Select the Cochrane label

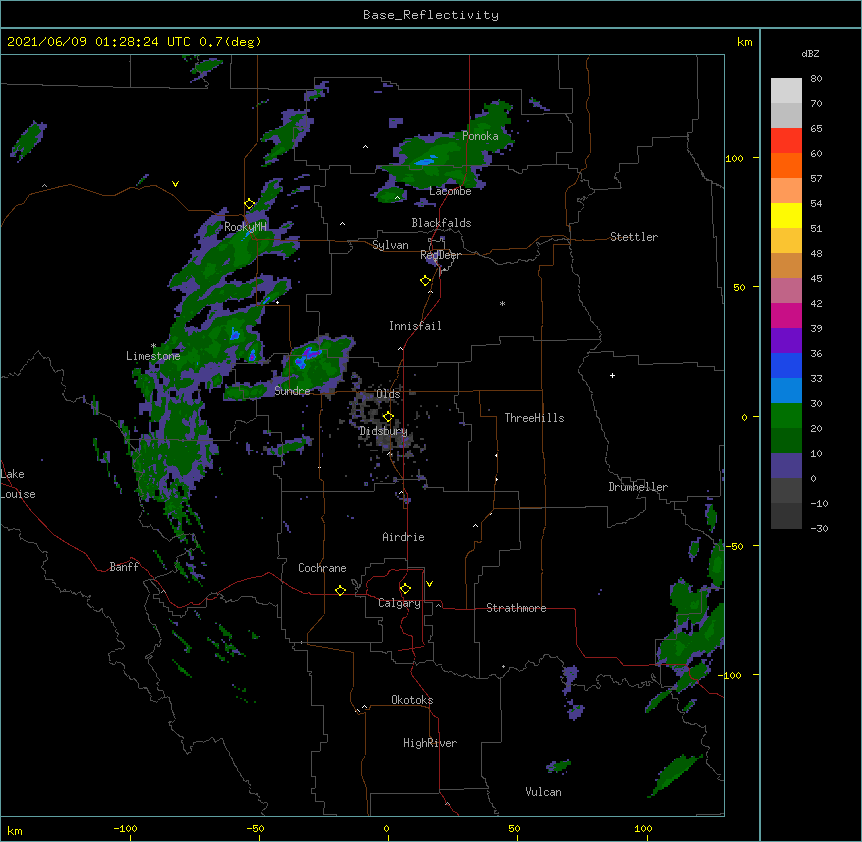[322, 568]
